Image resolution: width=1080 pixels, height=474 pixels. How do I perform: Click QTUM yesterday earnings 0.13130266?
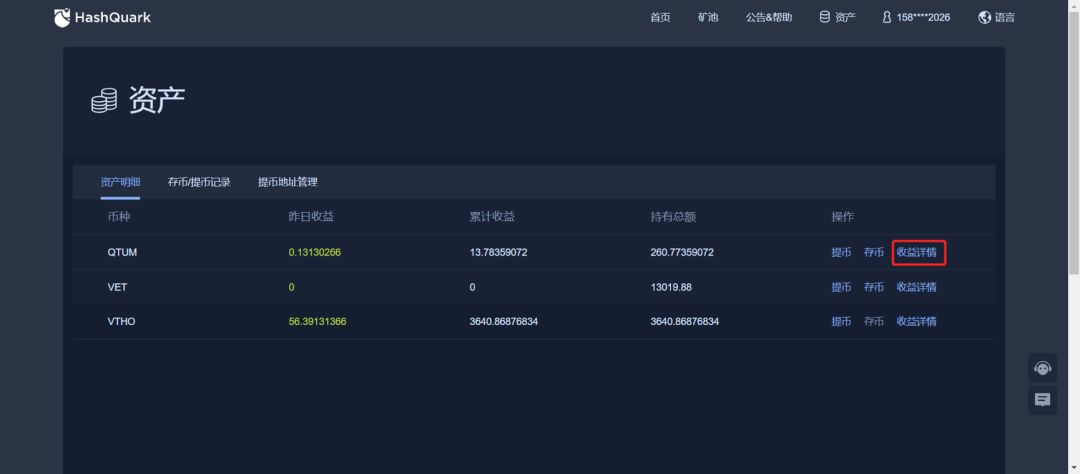[x=315, y=252]
